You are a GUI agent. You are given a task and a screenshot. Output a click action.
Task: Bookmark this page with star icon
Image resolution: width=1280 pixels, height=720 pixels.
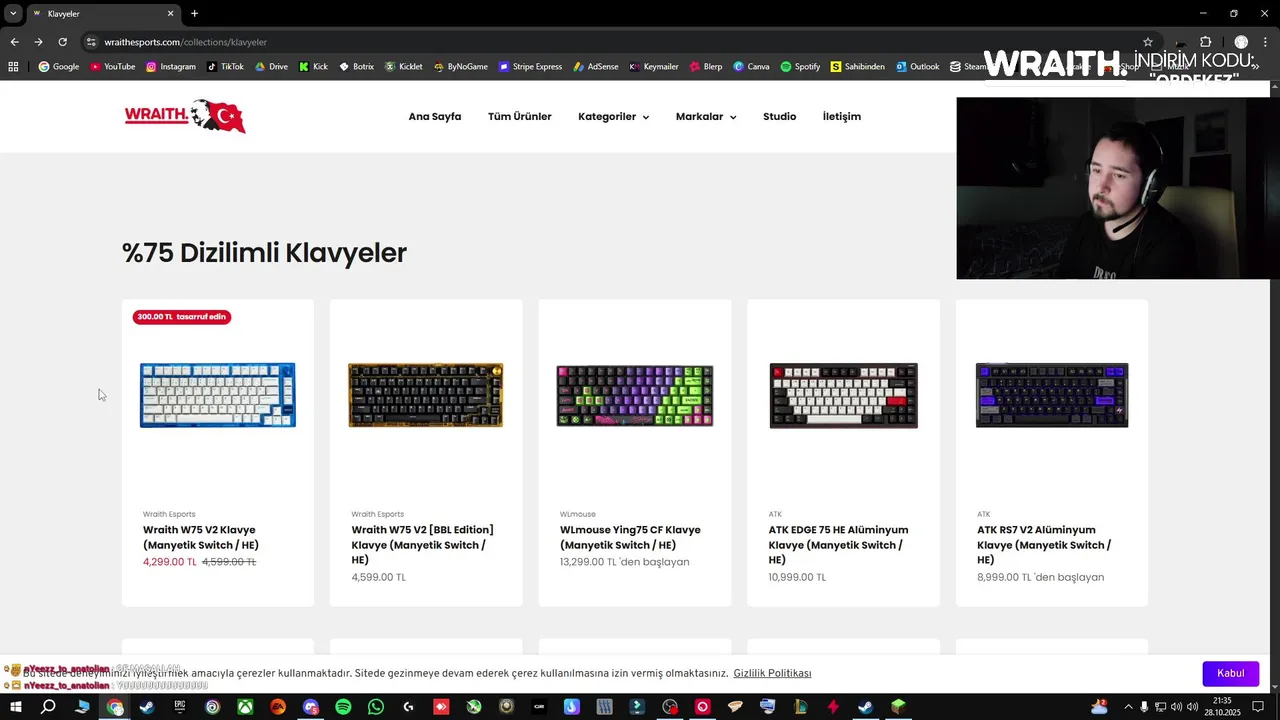pos(1148,42)
